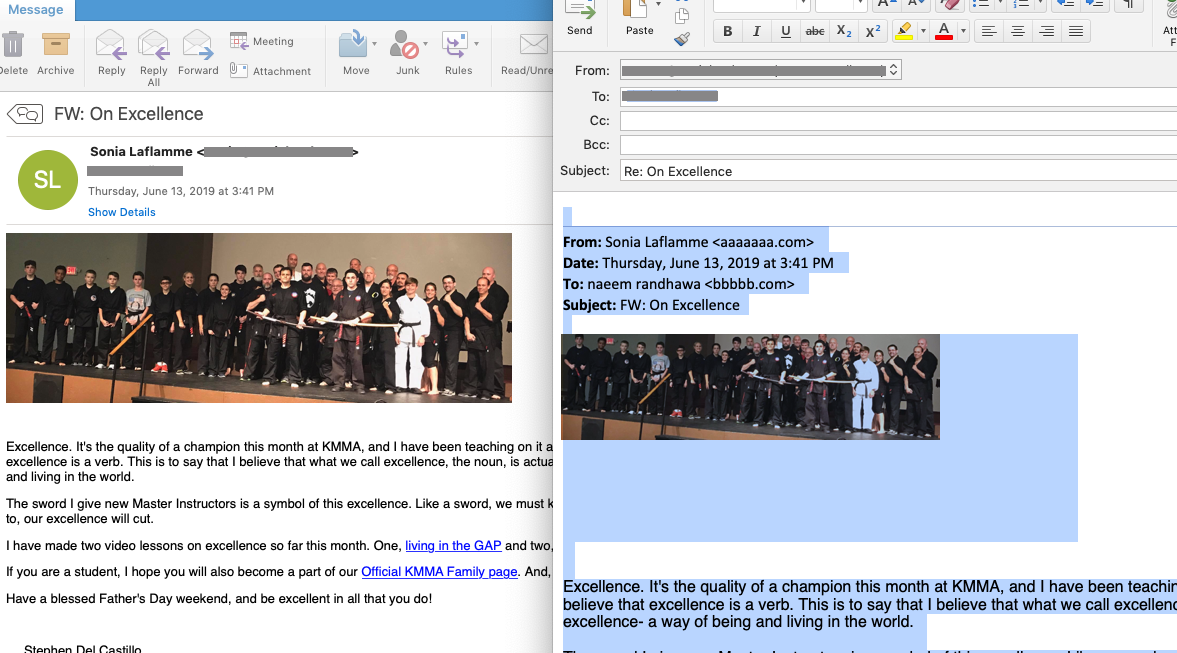This screenshot has width=1177, height=653.
Task: Expand the Paste options arrow
Action: coord(658,5)
